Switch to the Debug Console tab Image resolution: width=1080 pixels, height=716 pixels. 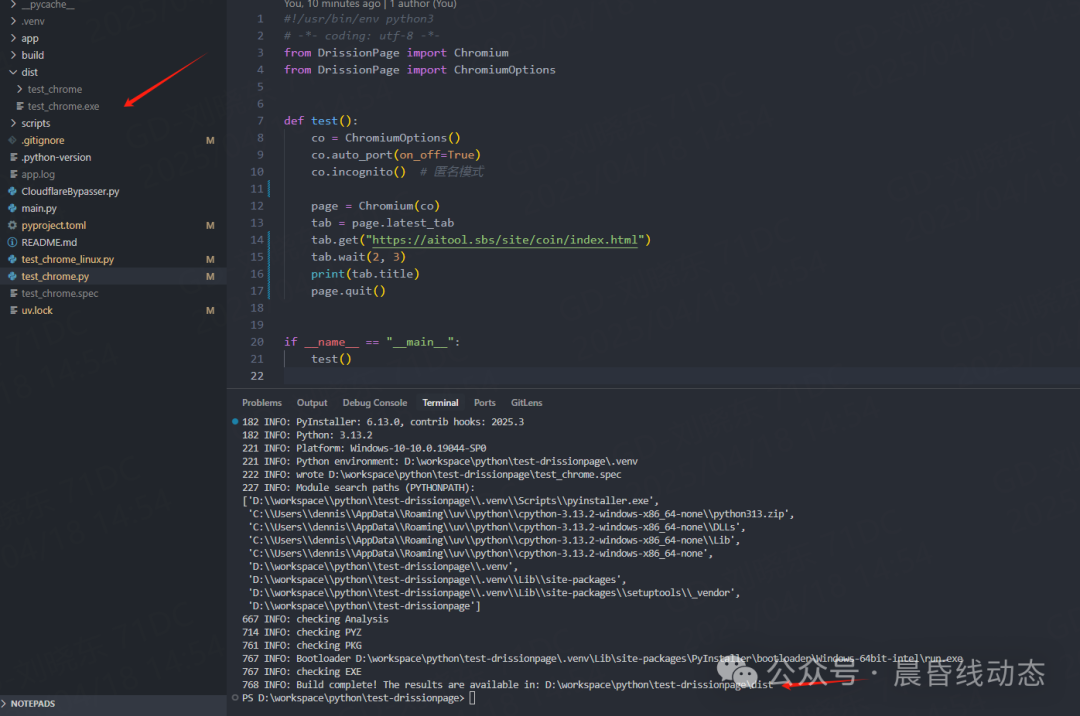click(x=375, y=403)
